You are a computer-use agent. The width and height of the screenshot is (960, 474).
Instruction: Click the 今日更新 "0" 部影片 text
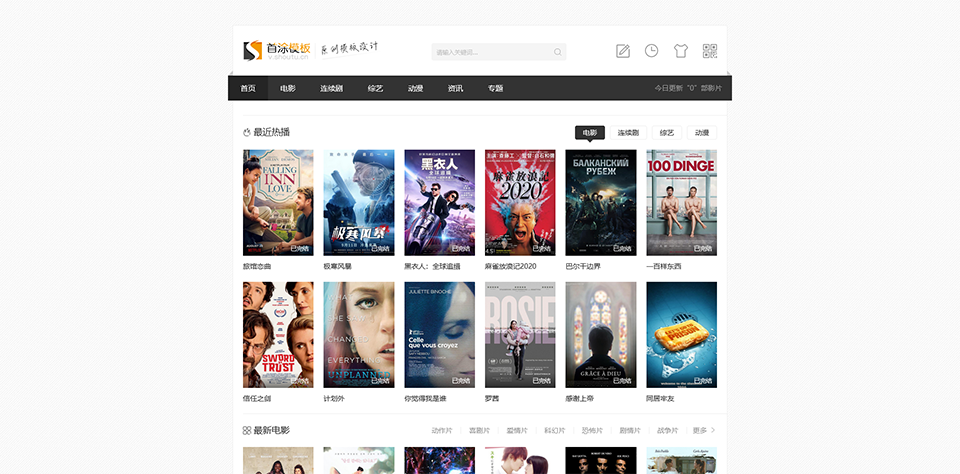click(688, 88)
